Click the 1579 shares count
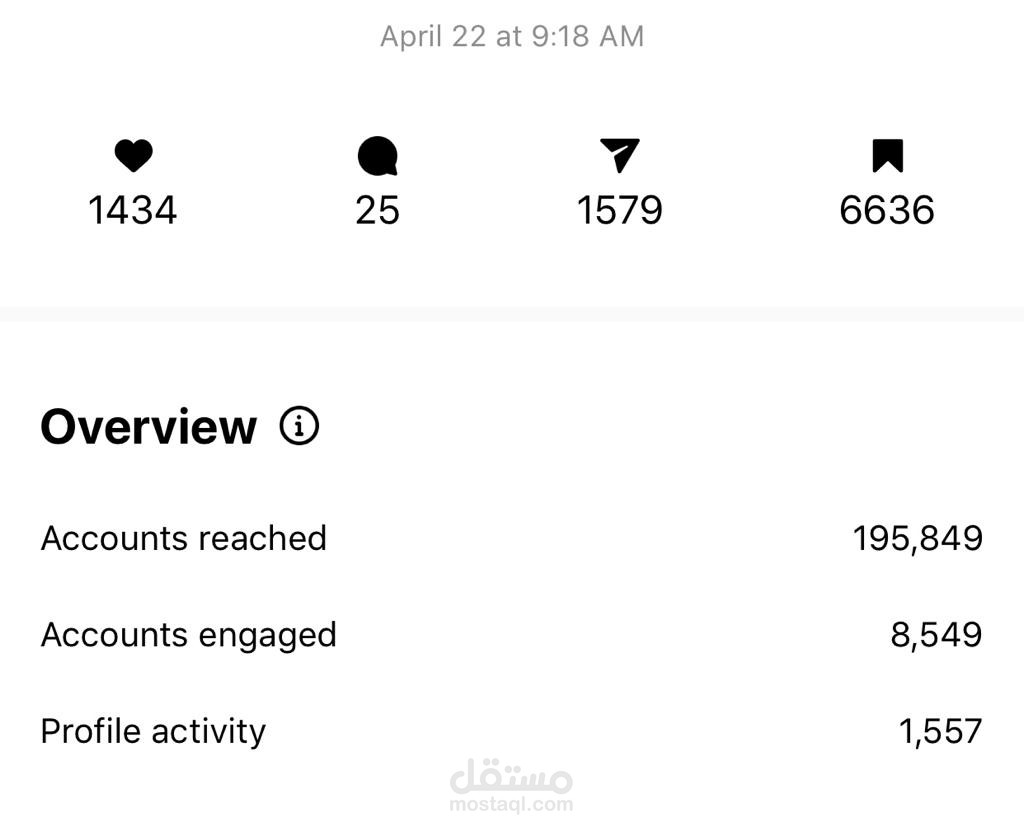Screen dimensions: 1024x832 click(619, 210)
